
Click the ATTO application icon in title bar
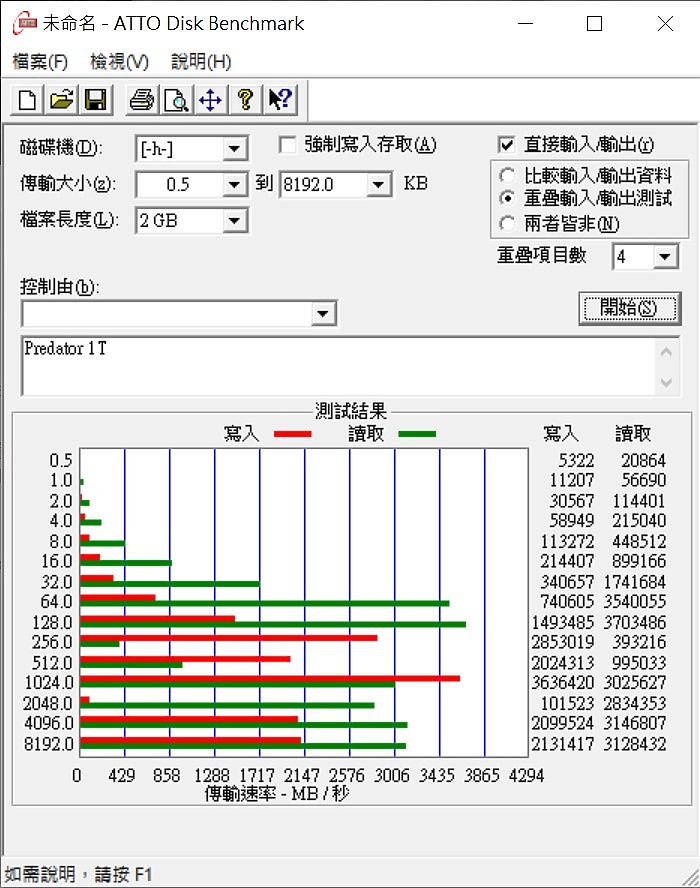click(x=24, y=23)
